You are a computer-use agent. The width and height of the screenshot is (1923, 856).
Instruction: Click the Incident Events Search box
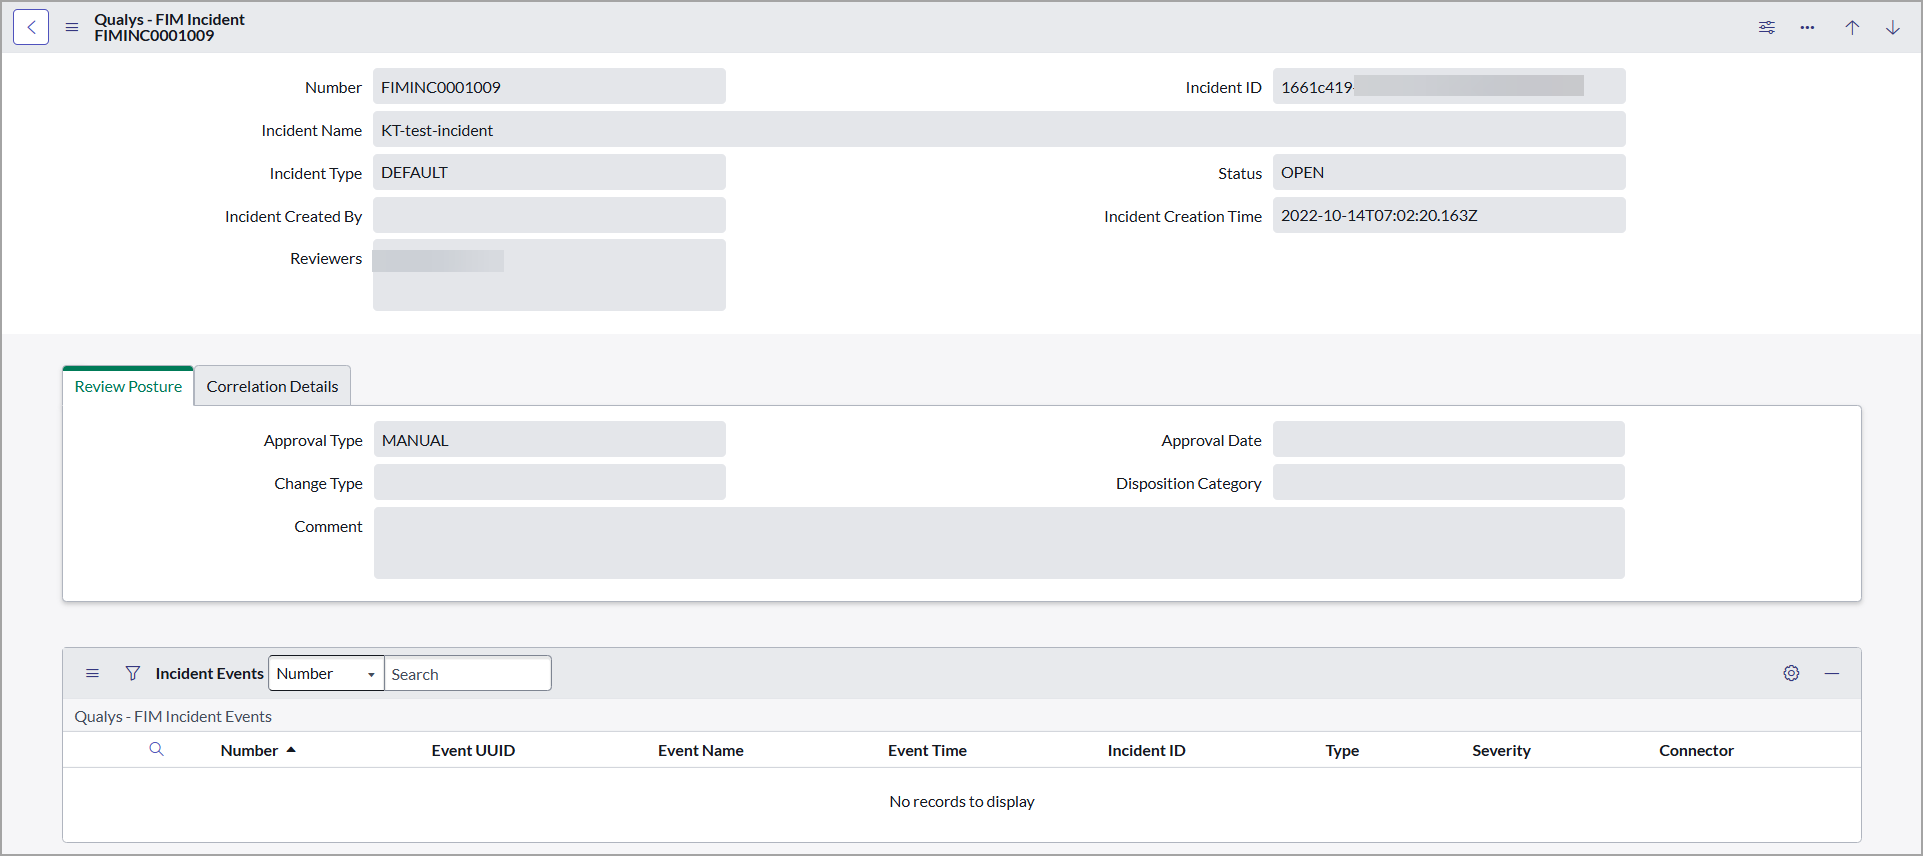click(x=467, y=673)
